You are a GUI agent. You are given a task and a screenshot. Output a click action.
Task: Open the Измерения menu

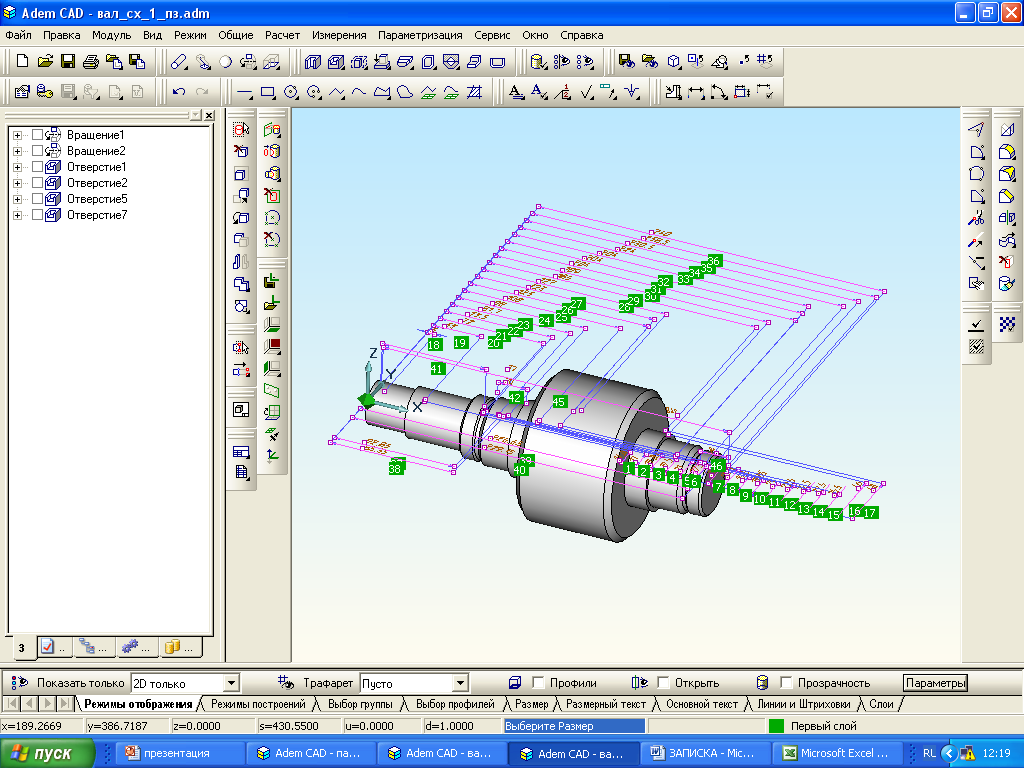339,35
